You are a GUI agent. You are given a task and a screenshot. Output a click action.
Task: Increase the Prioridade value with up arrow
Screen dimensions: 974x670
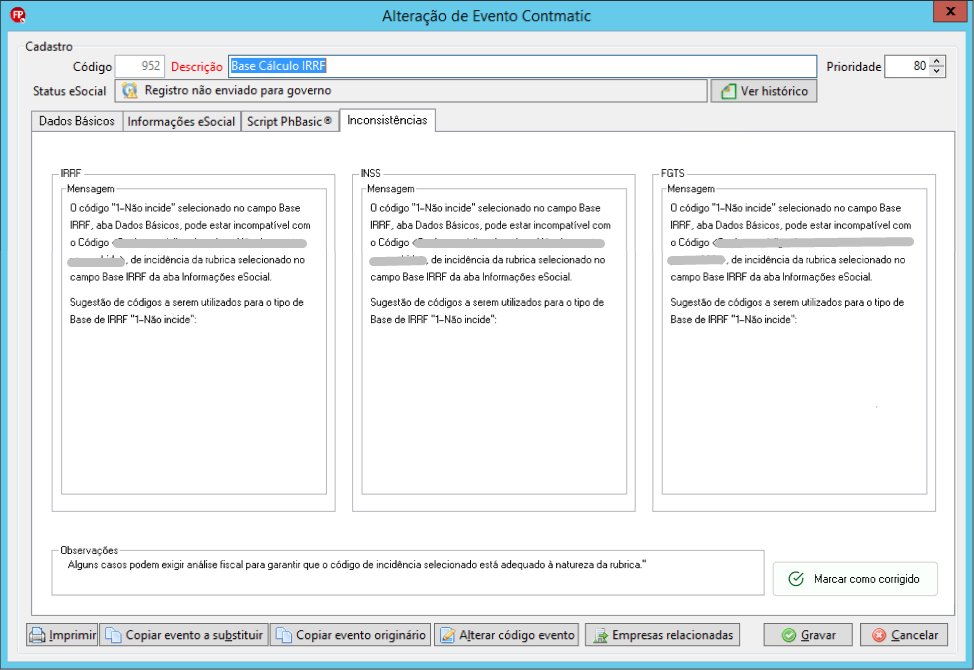point(937,61)
